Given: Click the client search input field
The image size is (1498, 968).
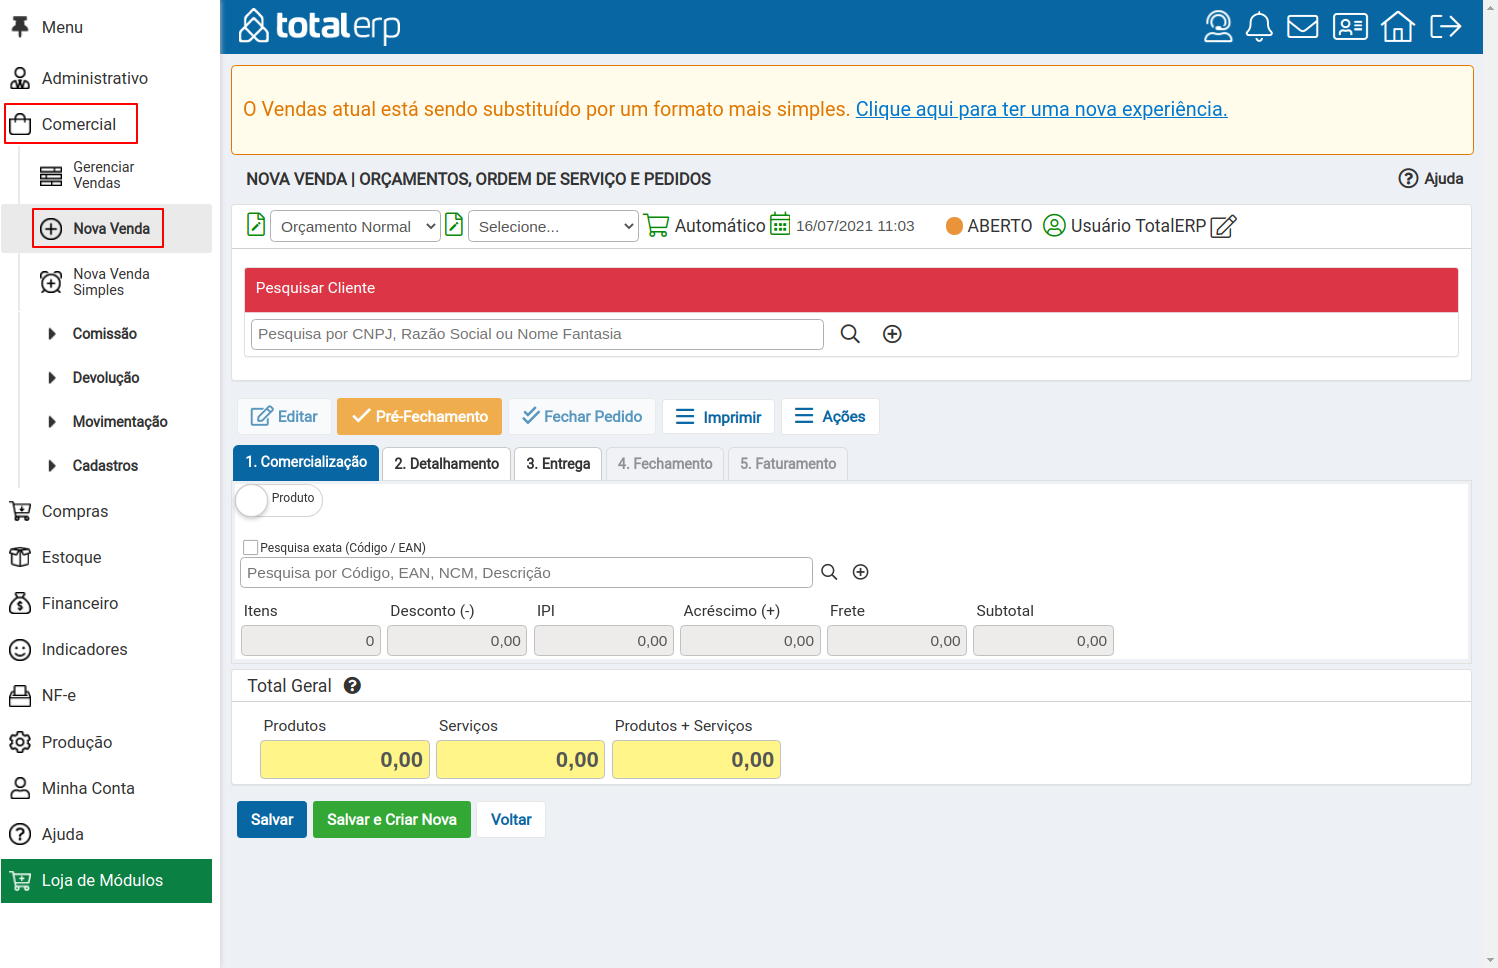Looking at the screenshot, I should click(537, 334).
